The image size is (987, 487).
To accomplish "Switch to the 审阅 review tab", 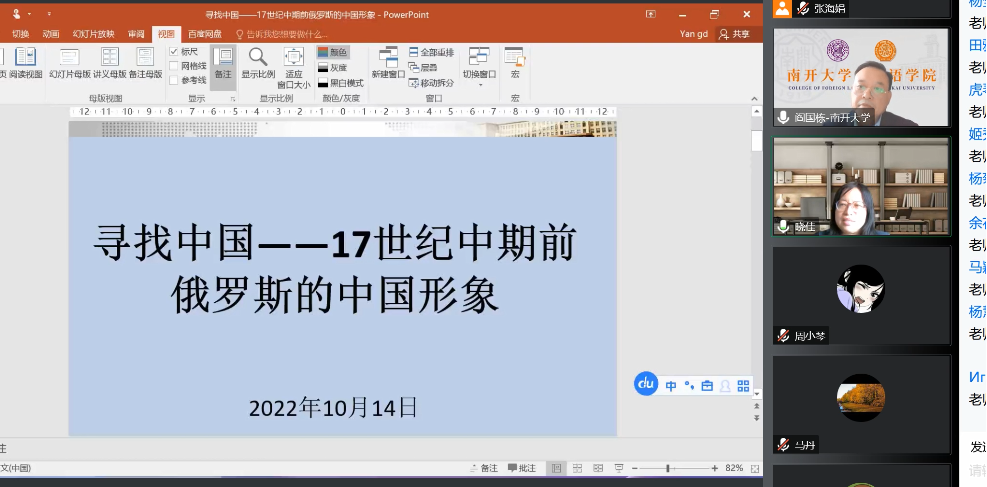I will pos(136,33).
